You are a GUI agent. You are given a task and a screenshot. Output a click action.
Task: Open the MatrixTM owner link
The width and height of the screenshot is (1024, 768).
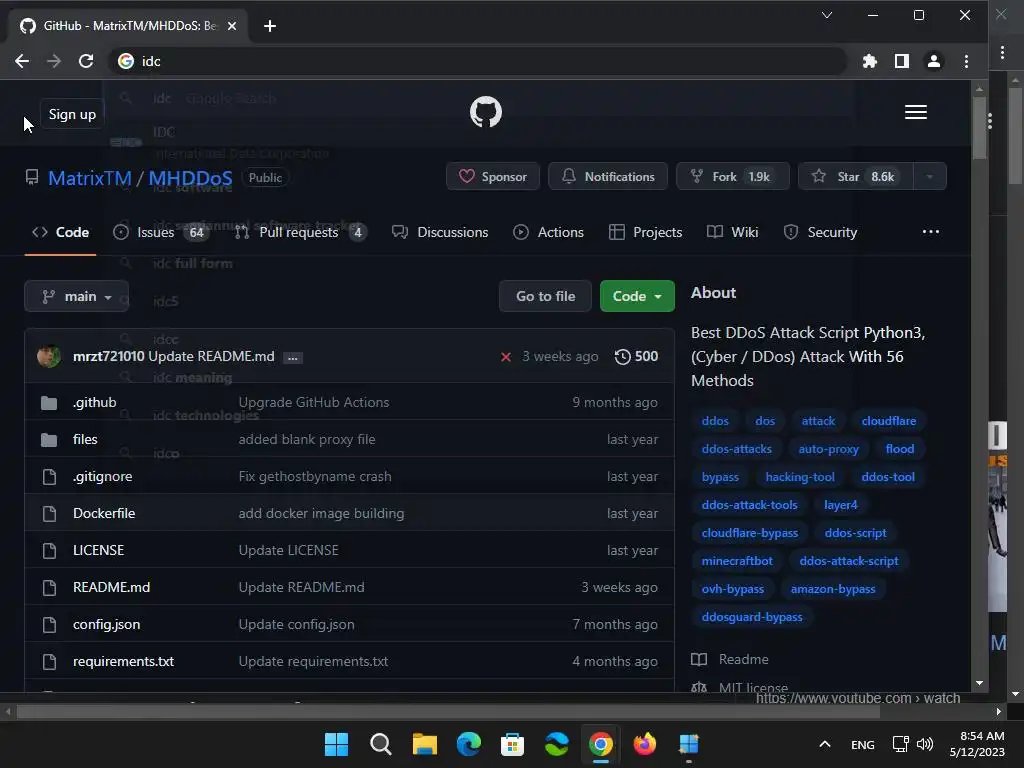(89, 178)
